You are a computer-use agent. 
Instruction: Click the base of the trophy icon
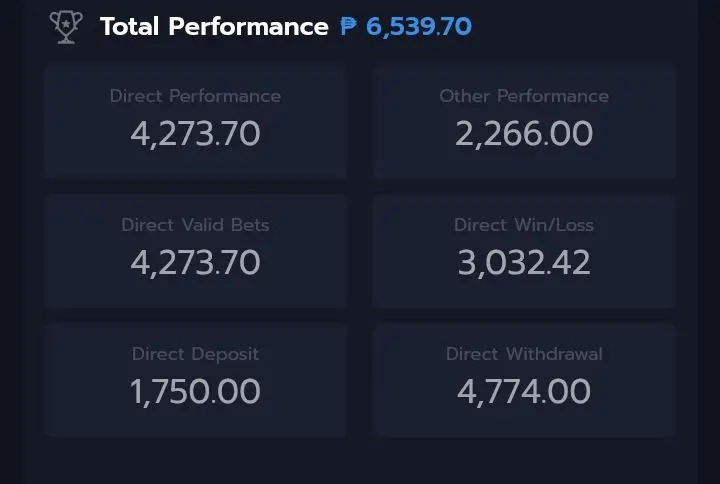tap(66, 42)
